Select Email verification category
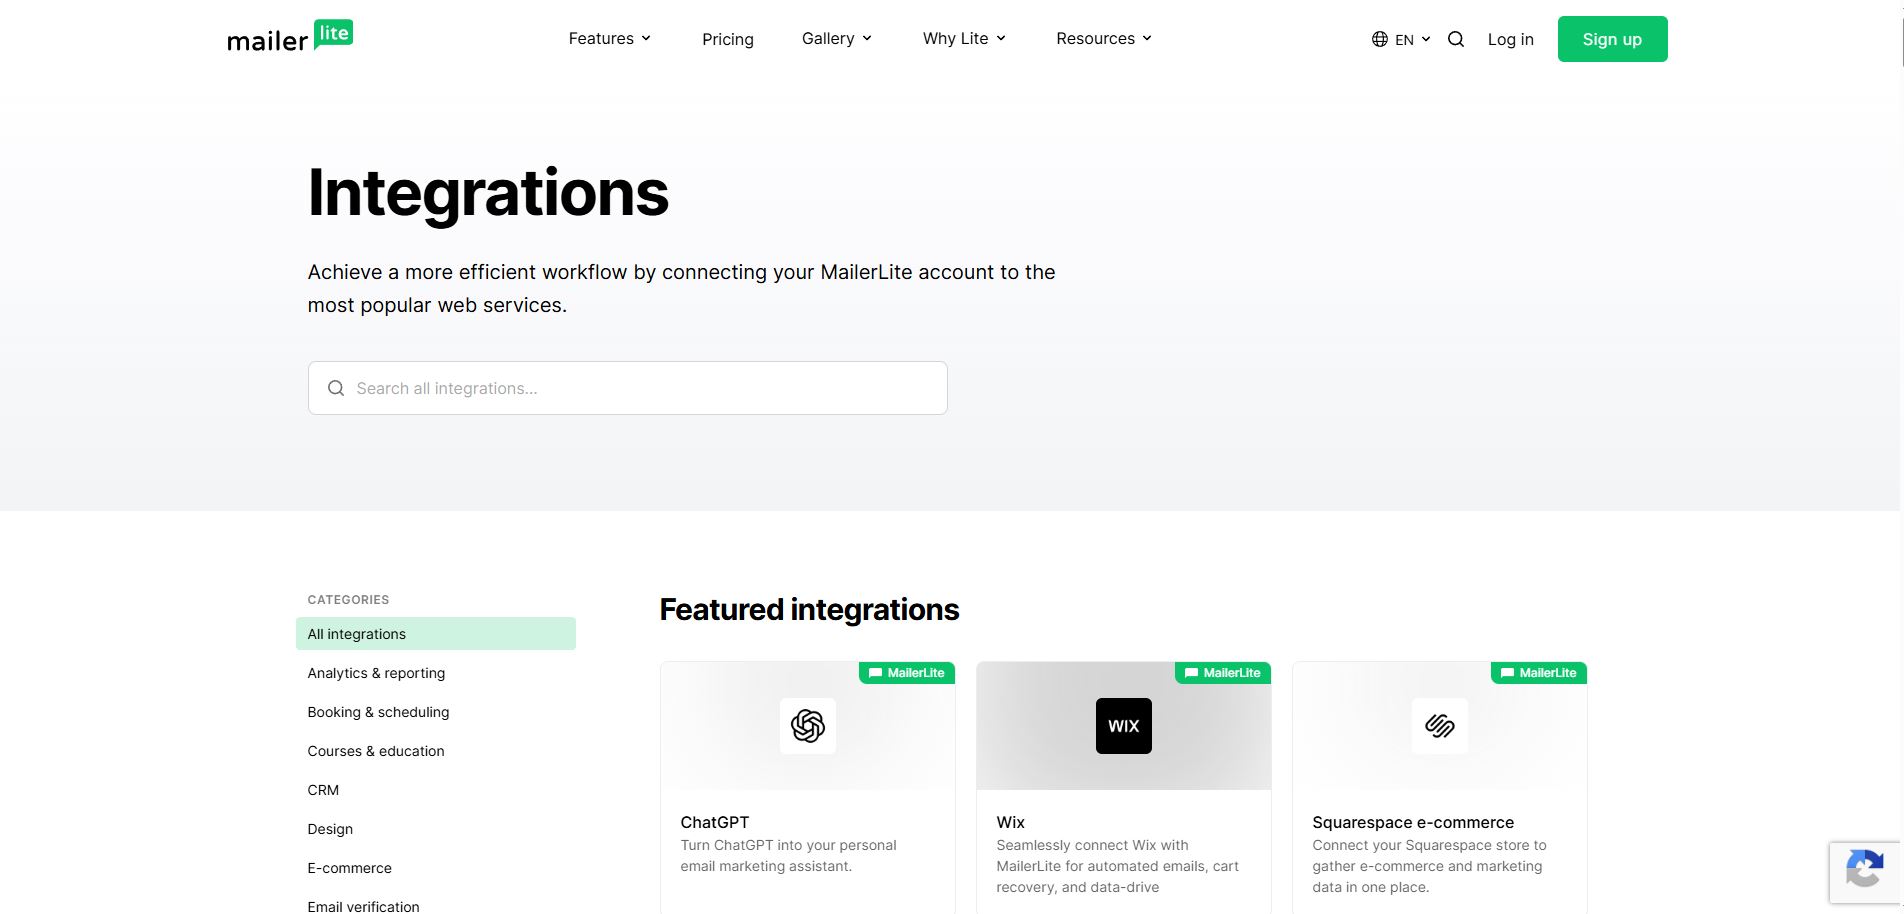 click(363, 906)
